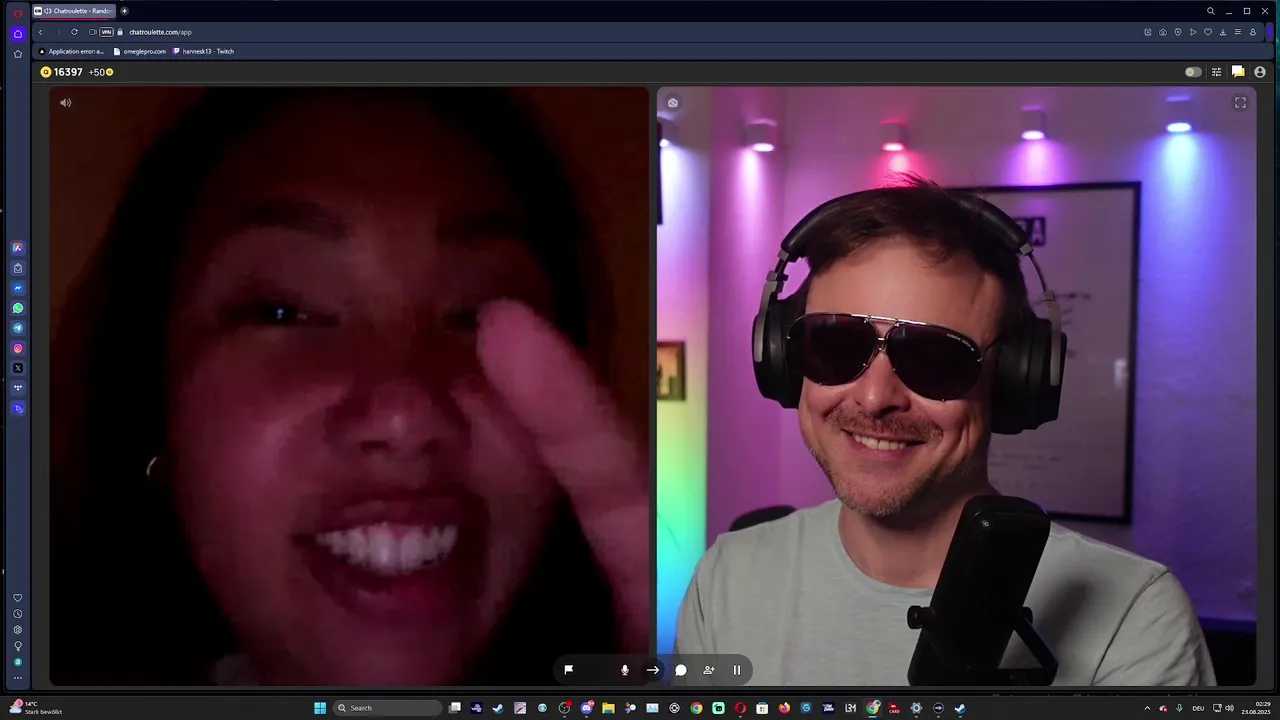Report the stranger with the flag icon
Viewport: 1280px width, 720px height.
point(568,670)
